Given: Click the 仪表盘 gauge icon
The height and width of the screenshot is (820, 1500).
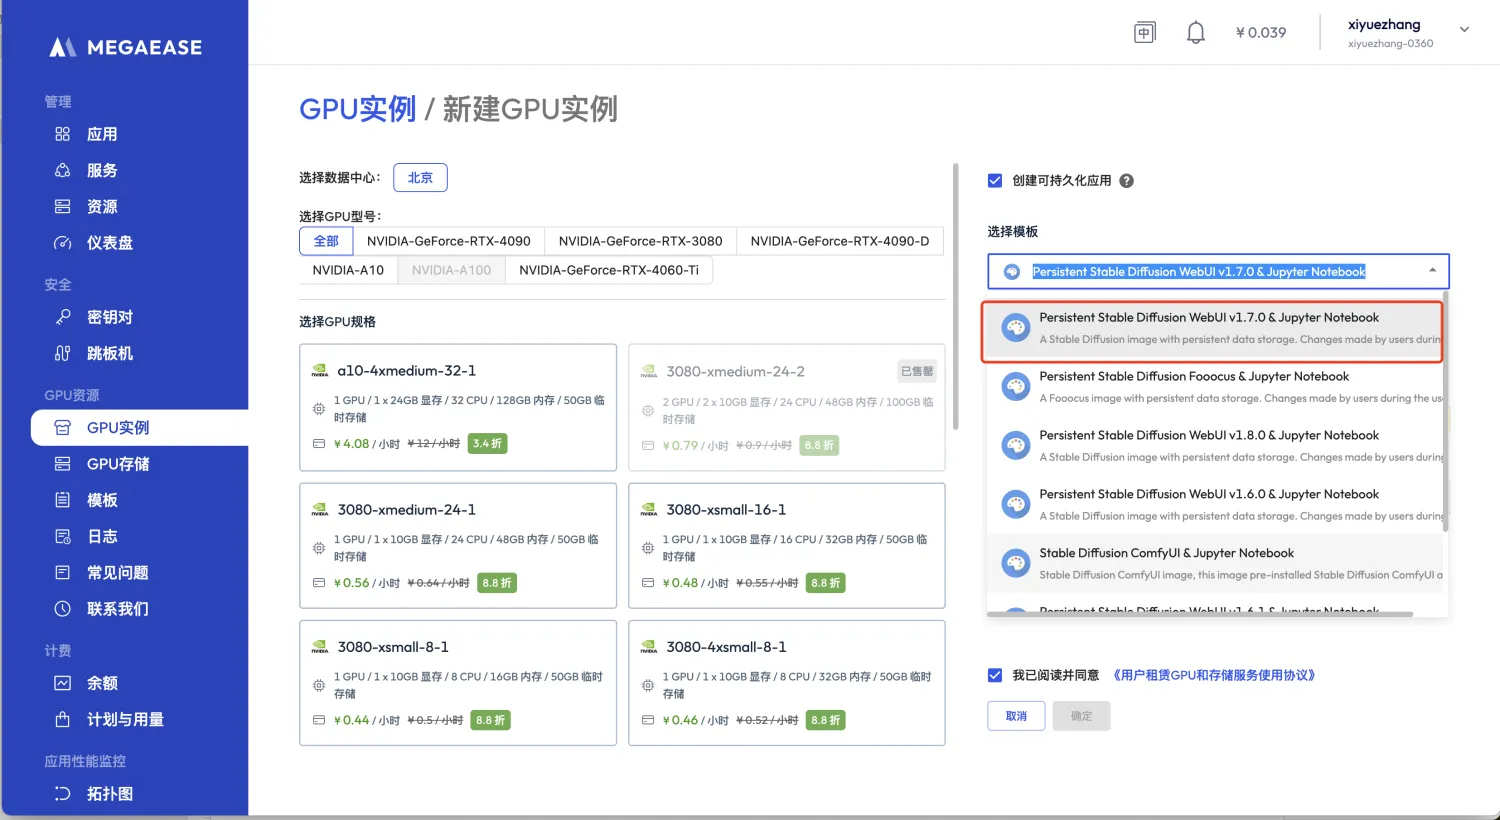Looking at the screenshot, I should [62, 243].
